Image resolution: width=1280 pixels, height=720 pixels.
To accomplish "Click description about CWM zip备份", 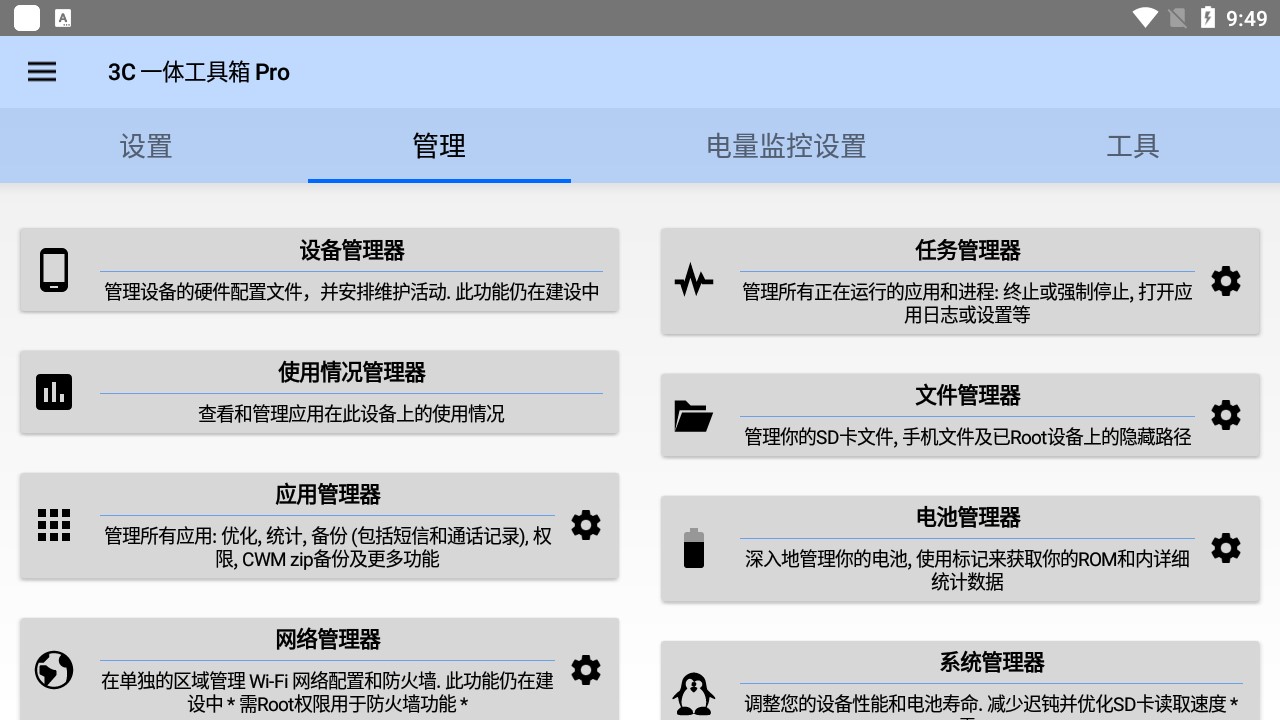I will 328,547.
